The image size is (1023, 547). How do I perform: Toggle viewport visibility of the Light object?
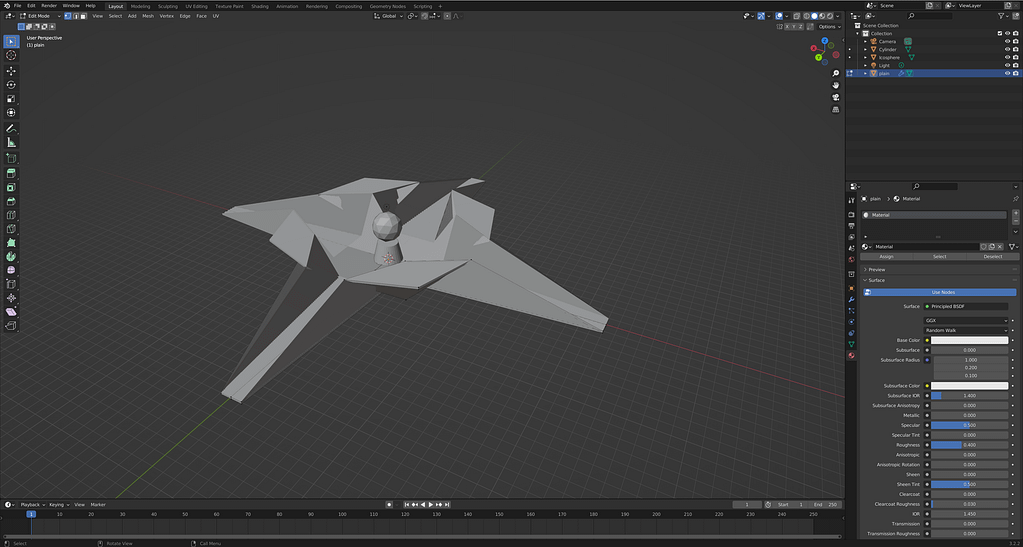[x=1007, y=65]
